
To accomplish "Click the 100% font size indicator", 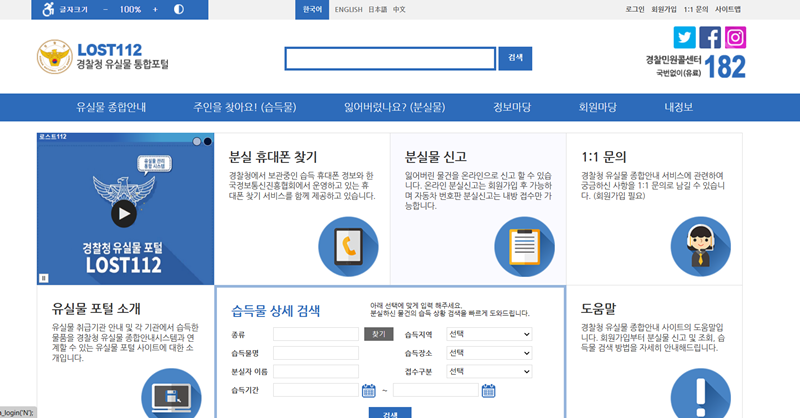I will click(x=130, y=10).
